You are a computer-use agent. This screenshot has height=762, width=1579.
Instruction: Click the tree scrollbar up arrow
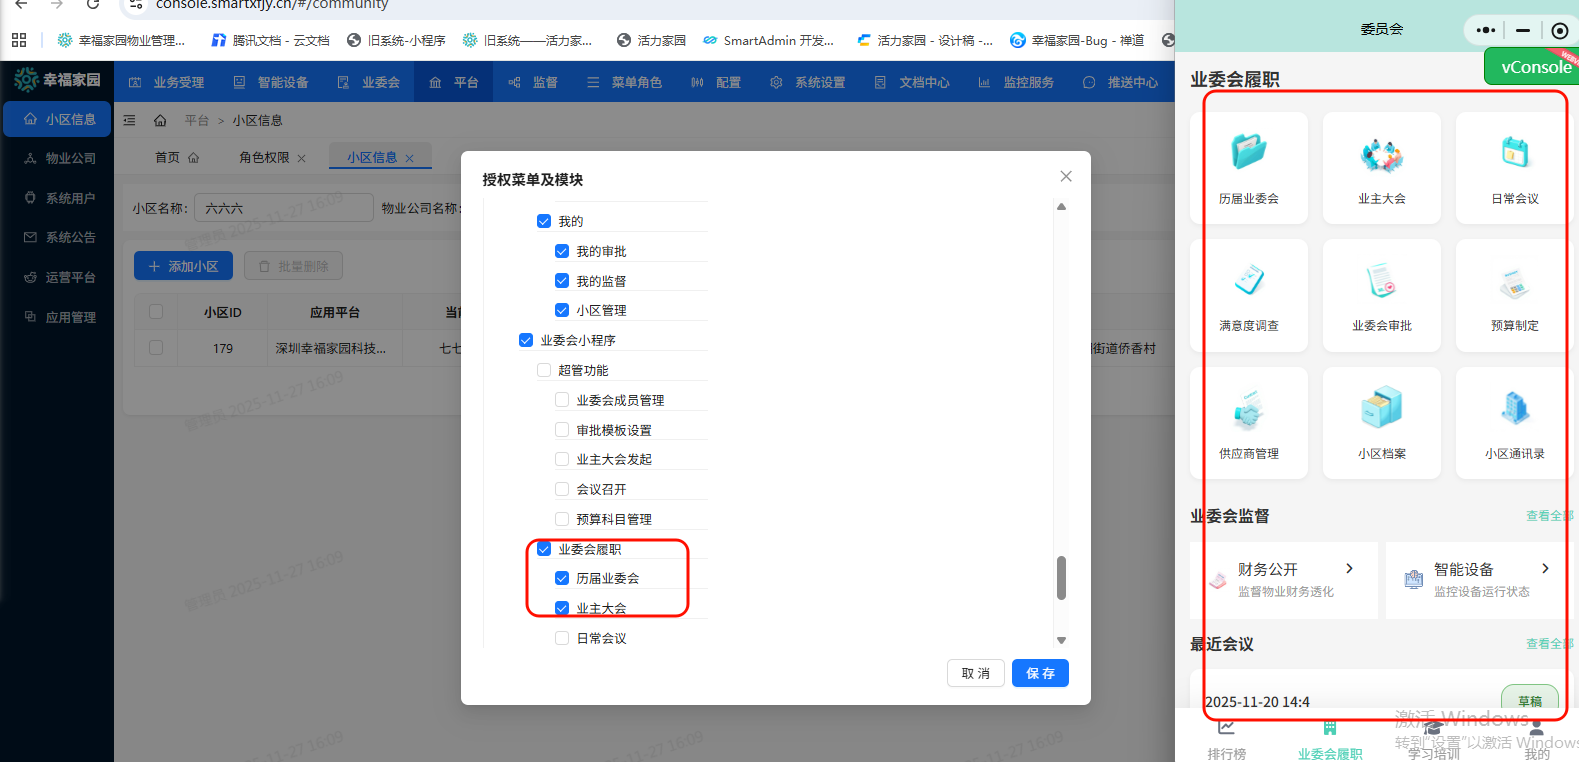(x=1061, y=207)
